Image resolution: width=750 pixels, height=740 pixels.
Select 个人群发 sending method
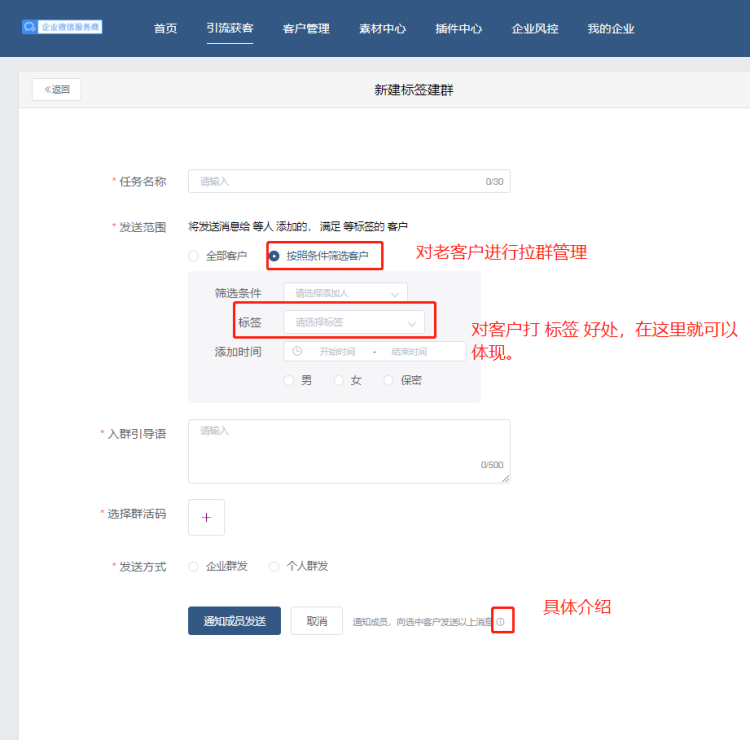point(274,566)
